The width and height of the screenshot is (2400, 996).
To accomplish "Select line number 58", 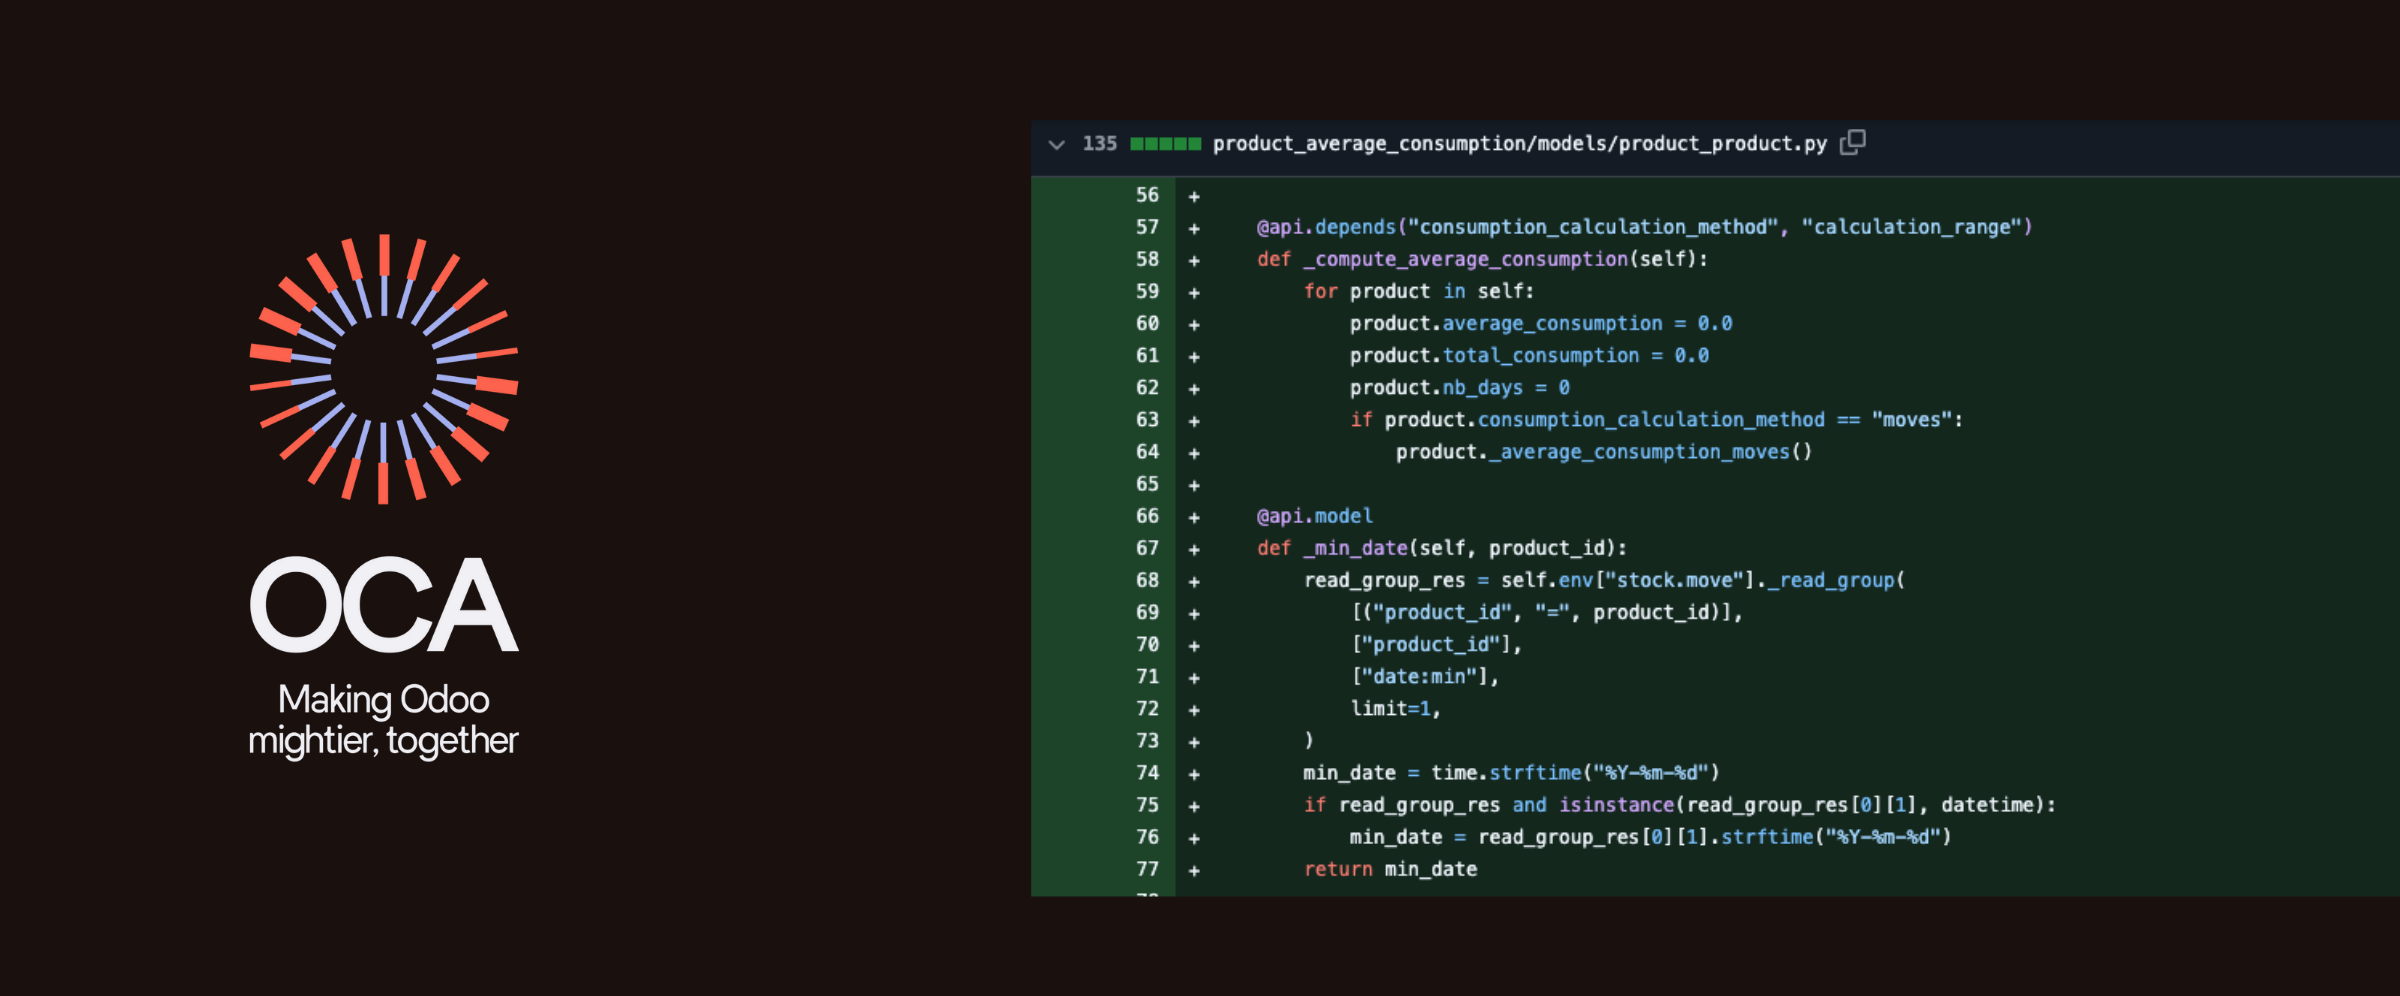I will tap(1147, 259).
